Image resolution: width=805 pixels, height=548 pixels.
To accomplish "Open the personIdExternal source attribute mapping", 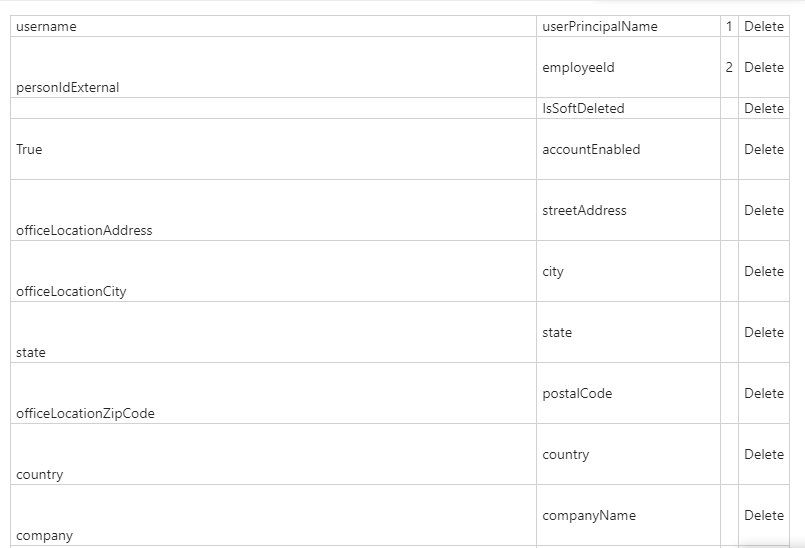I will [x=67, y=87].
